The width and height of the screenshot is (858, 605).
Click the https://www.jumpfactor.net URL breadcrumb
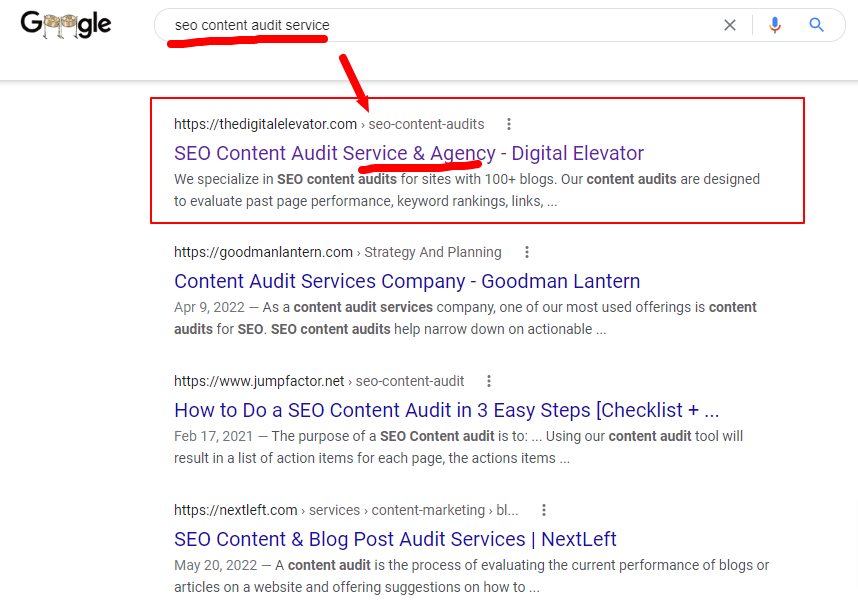click(319, 381)
